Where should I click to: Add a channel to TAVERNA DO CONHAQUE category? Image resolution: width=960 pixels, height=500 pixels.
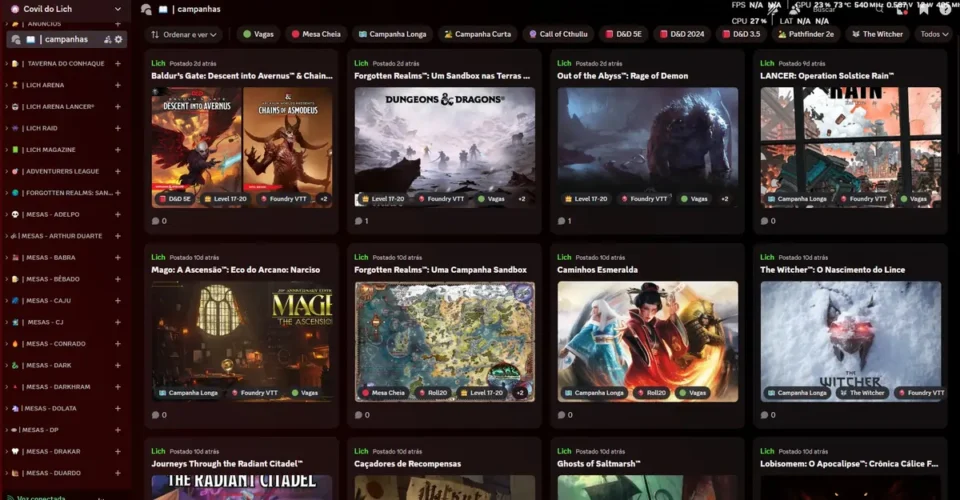pos(118,64)
